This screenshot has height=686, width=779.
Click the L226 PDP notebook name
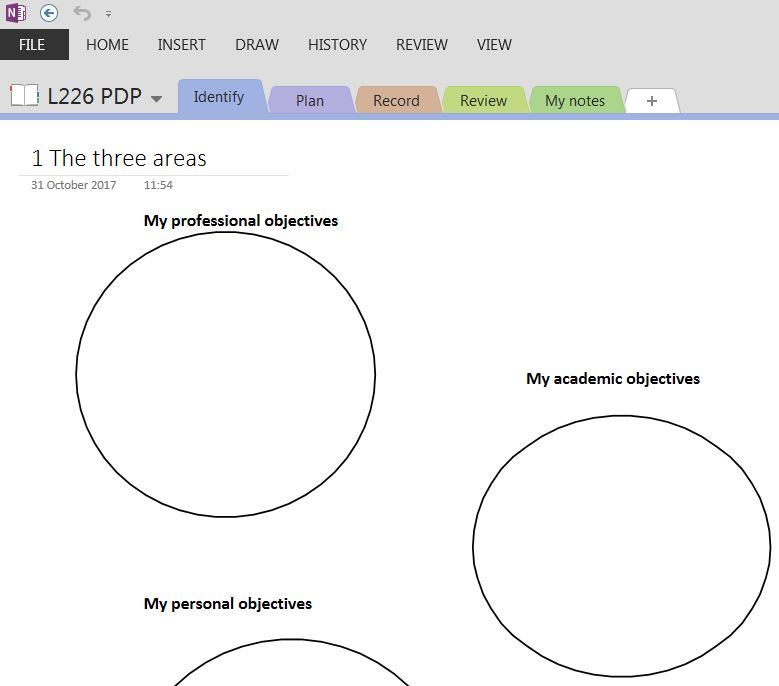tap(94, 96)
